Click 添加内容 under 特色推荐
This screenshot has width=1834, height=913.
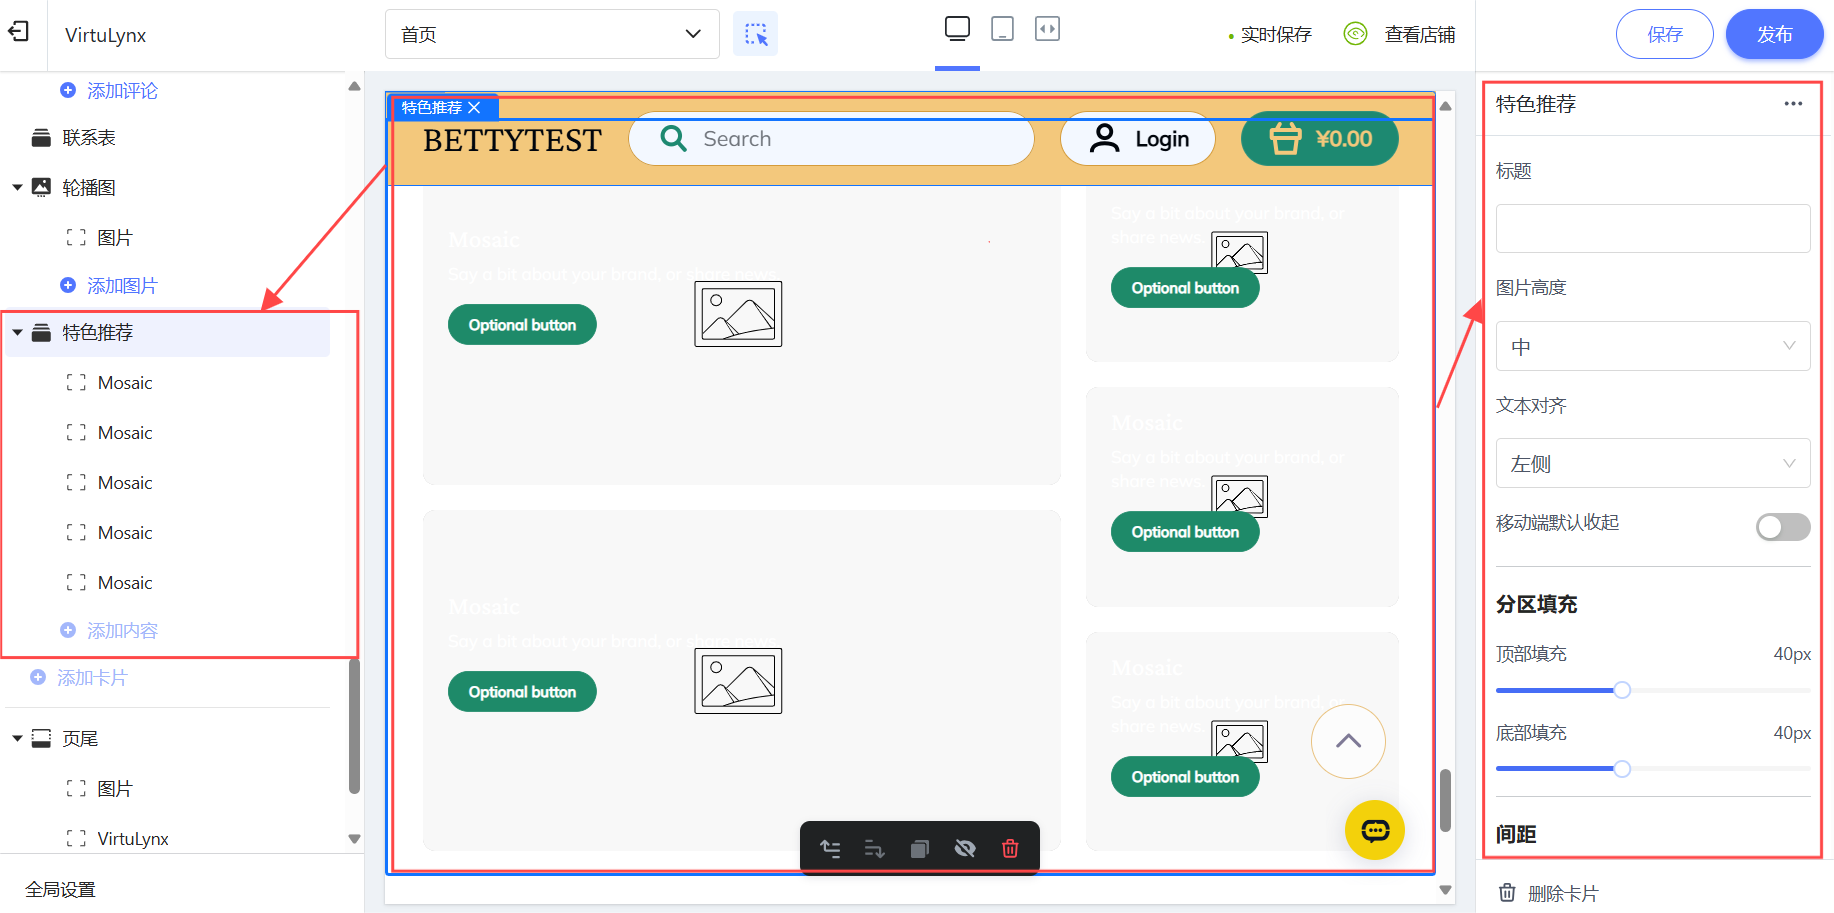click(122, 631)
